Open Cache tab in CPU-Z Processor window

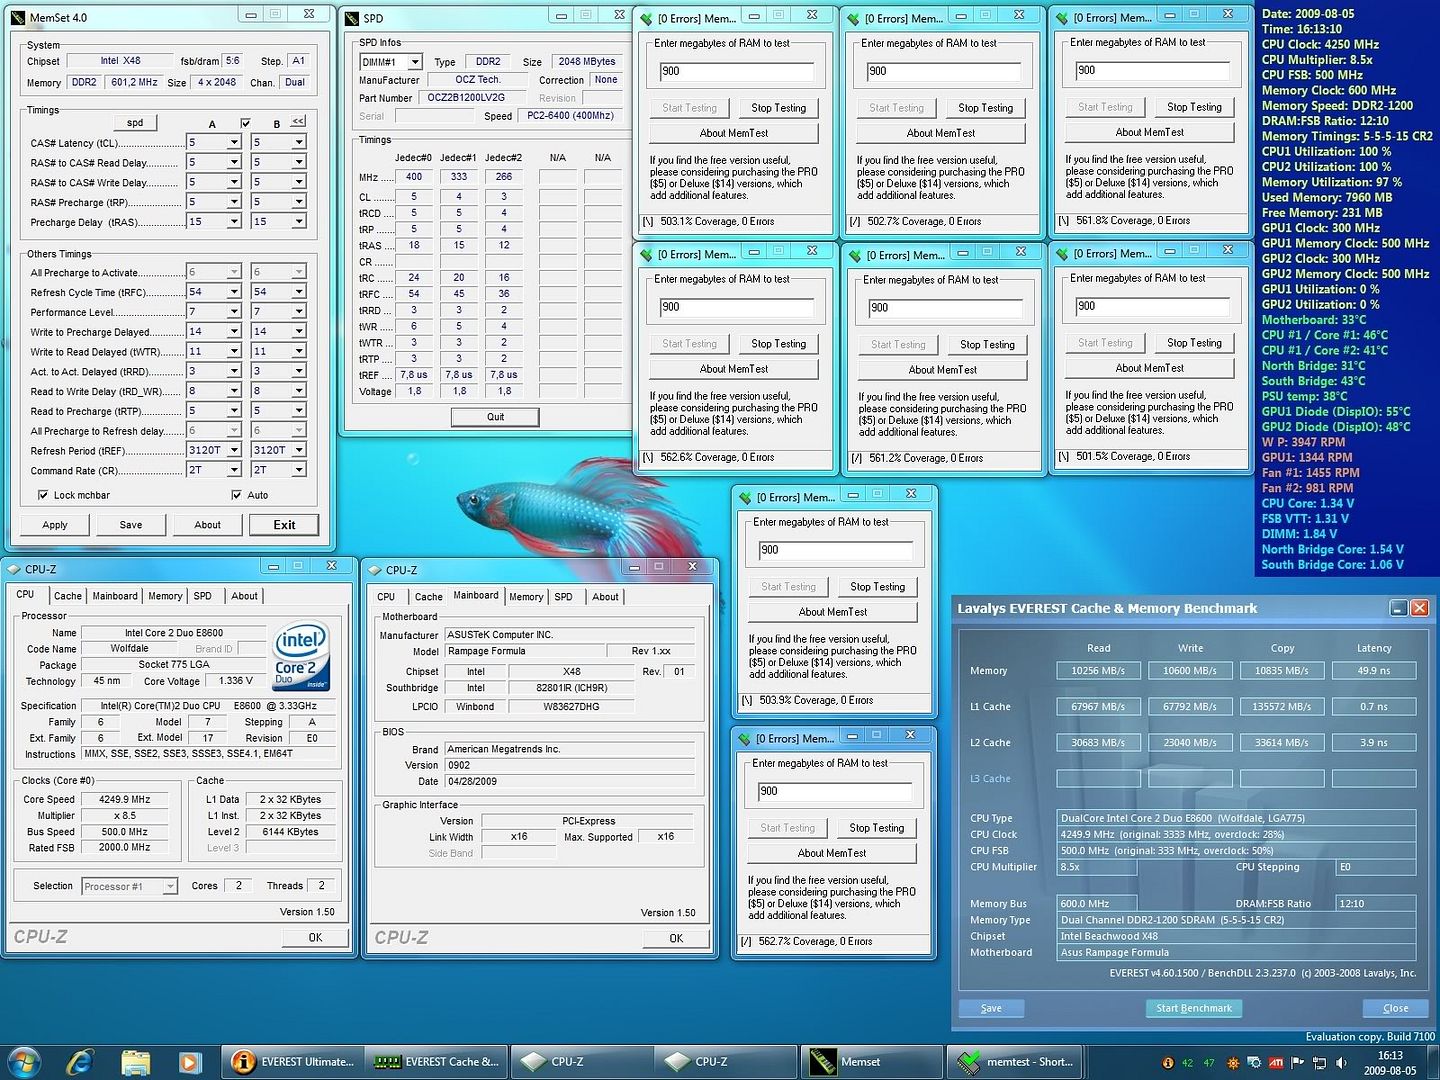pyautogui.click(x=68, y=596)
